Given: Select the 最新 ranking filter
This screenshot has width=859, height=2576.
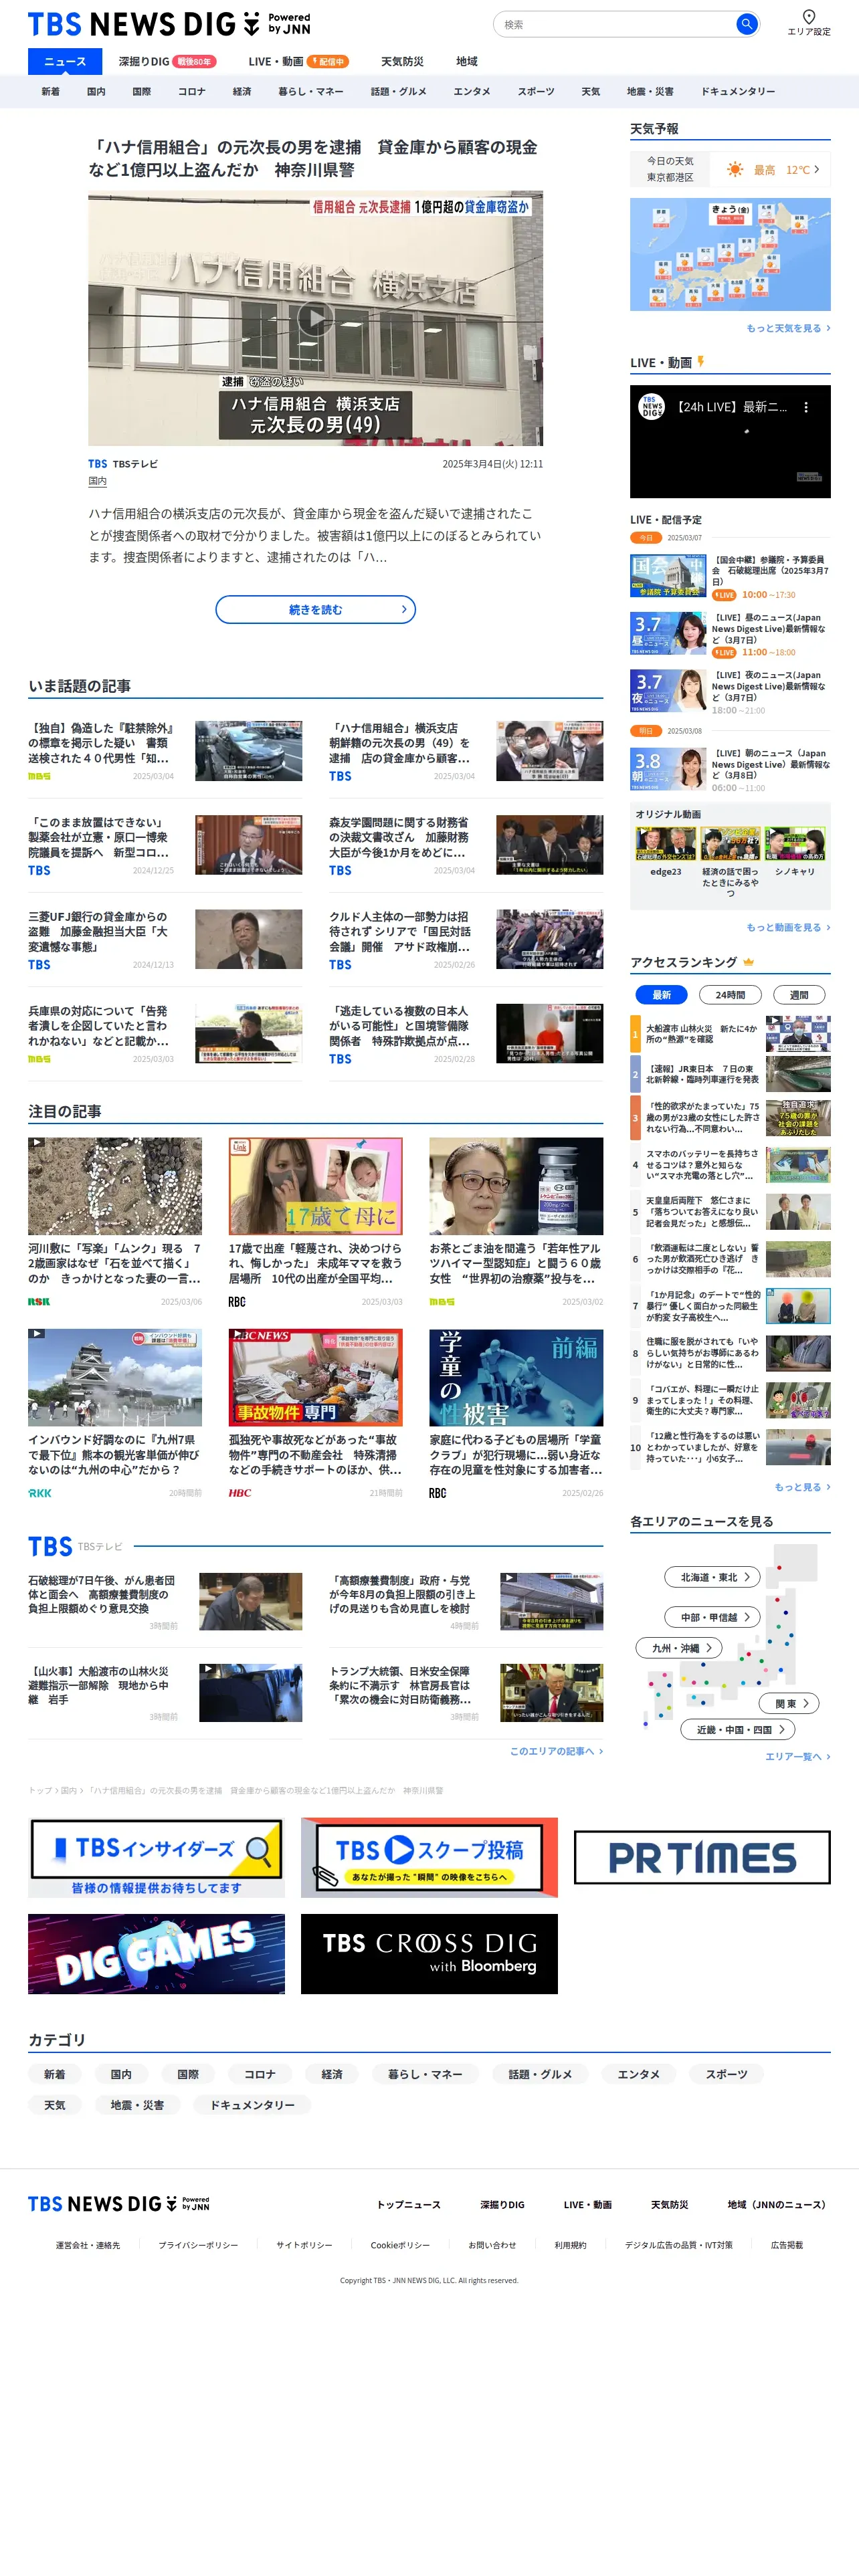Looking at the screenshot, I should (x=661, y=995).
